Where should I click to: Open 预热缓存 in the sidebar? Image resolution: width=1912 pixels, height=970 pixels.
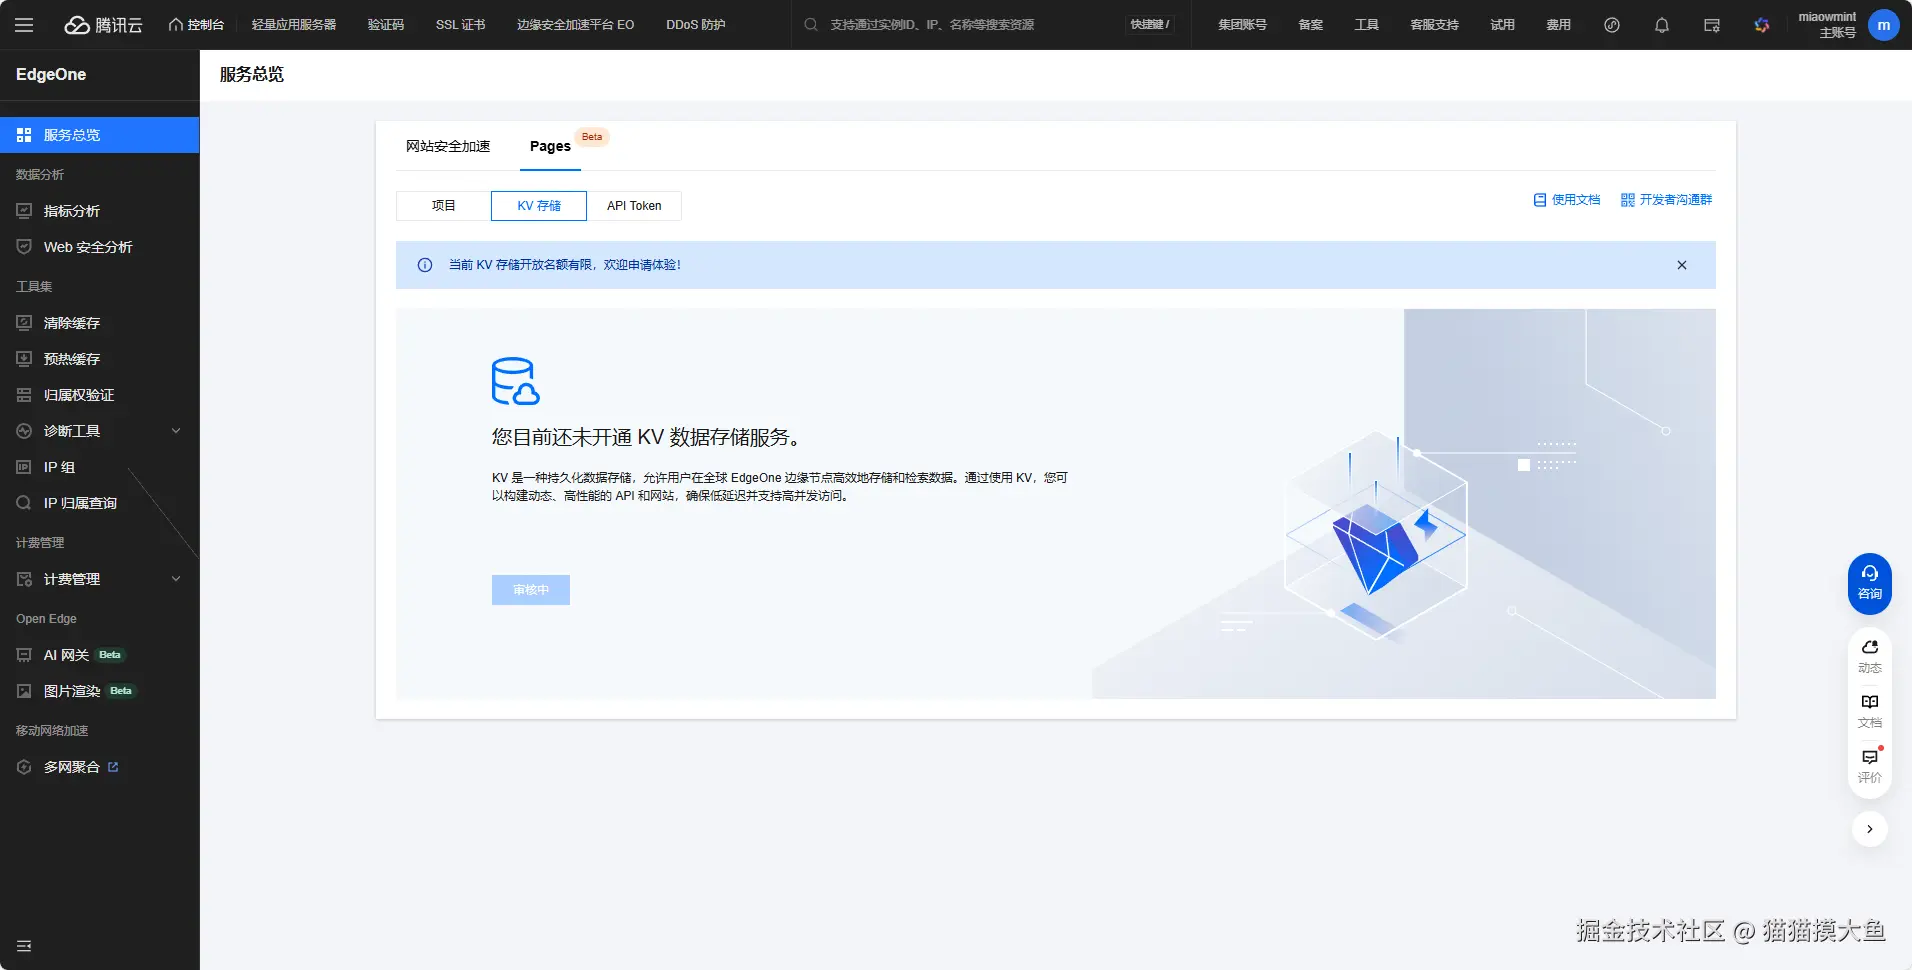(100, 359)
